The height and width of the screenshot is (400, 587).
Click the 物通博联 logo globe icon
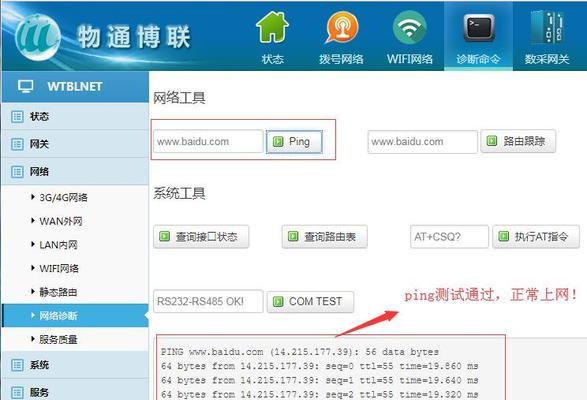coord(38,37)
